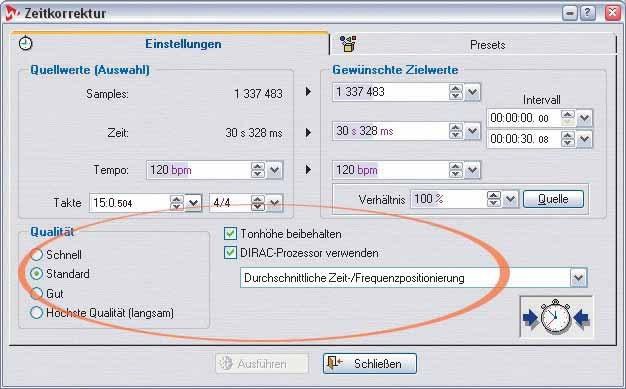
Task: Click the Quelle button
Action: tap(553, 199)
